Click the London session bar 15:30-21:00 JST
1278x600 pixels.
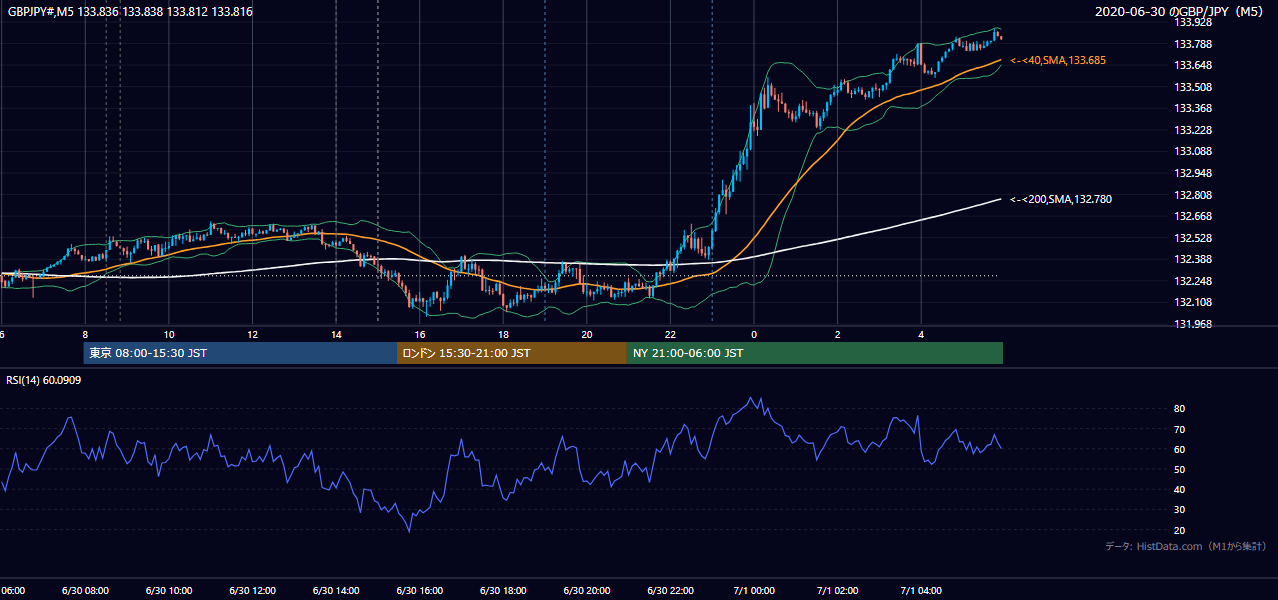pos(512,353)
